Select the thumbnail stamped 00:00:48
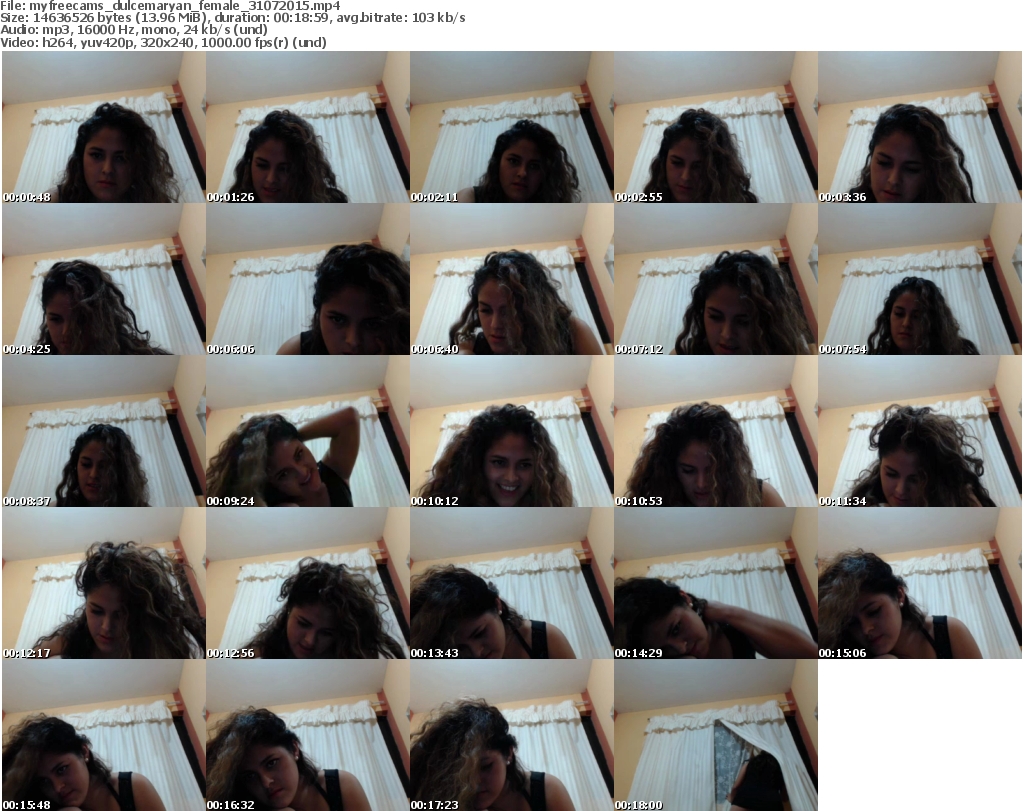Image resolution: width=1024 pixels, height=811 pixels. tap(104, 127)
